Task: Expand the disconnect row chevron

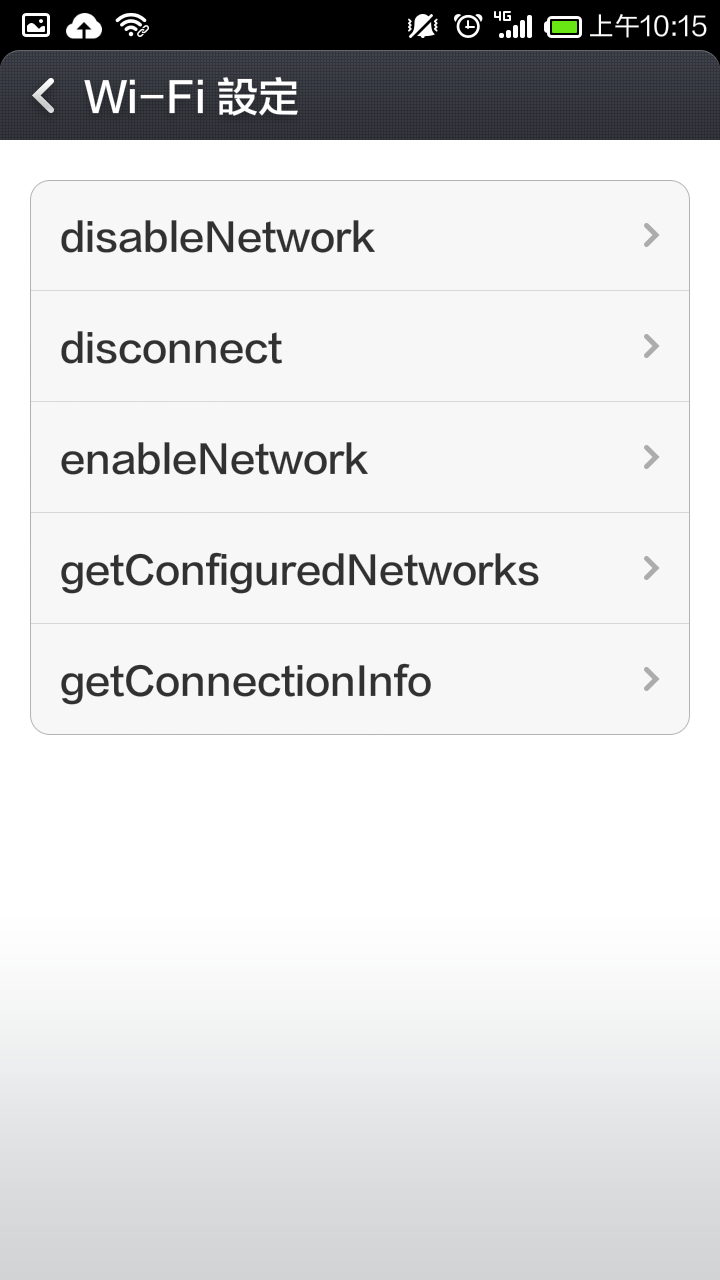Action: 651,346
